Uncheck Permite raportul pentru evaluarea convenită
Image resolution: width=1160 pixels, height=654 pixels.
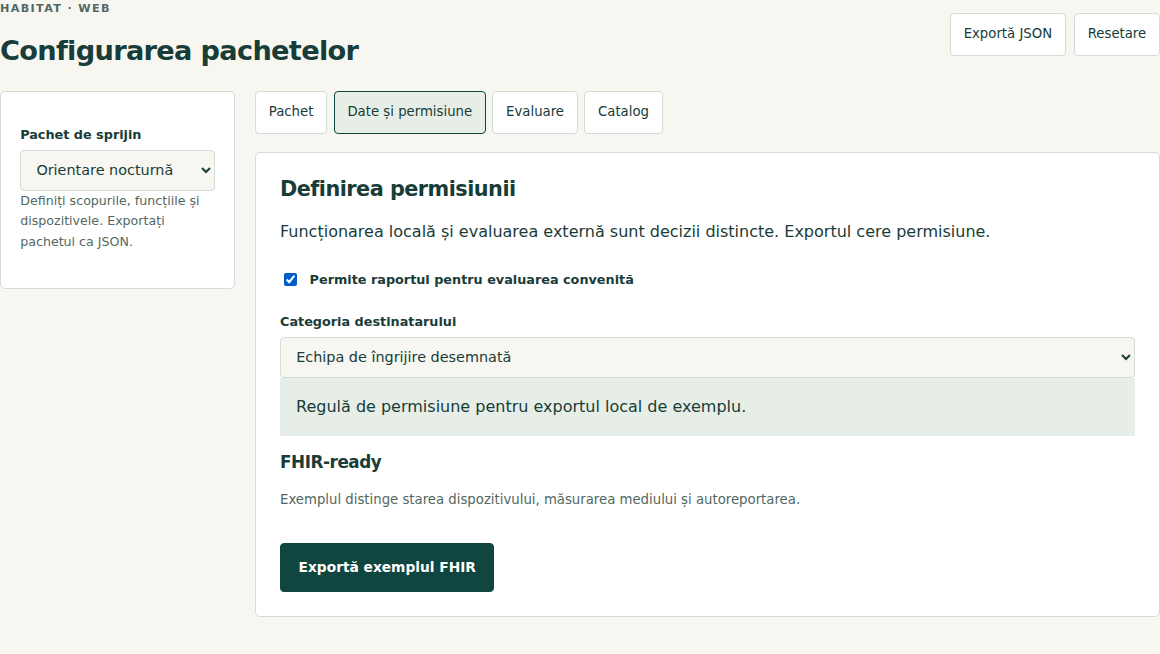[x=291, y=280]
